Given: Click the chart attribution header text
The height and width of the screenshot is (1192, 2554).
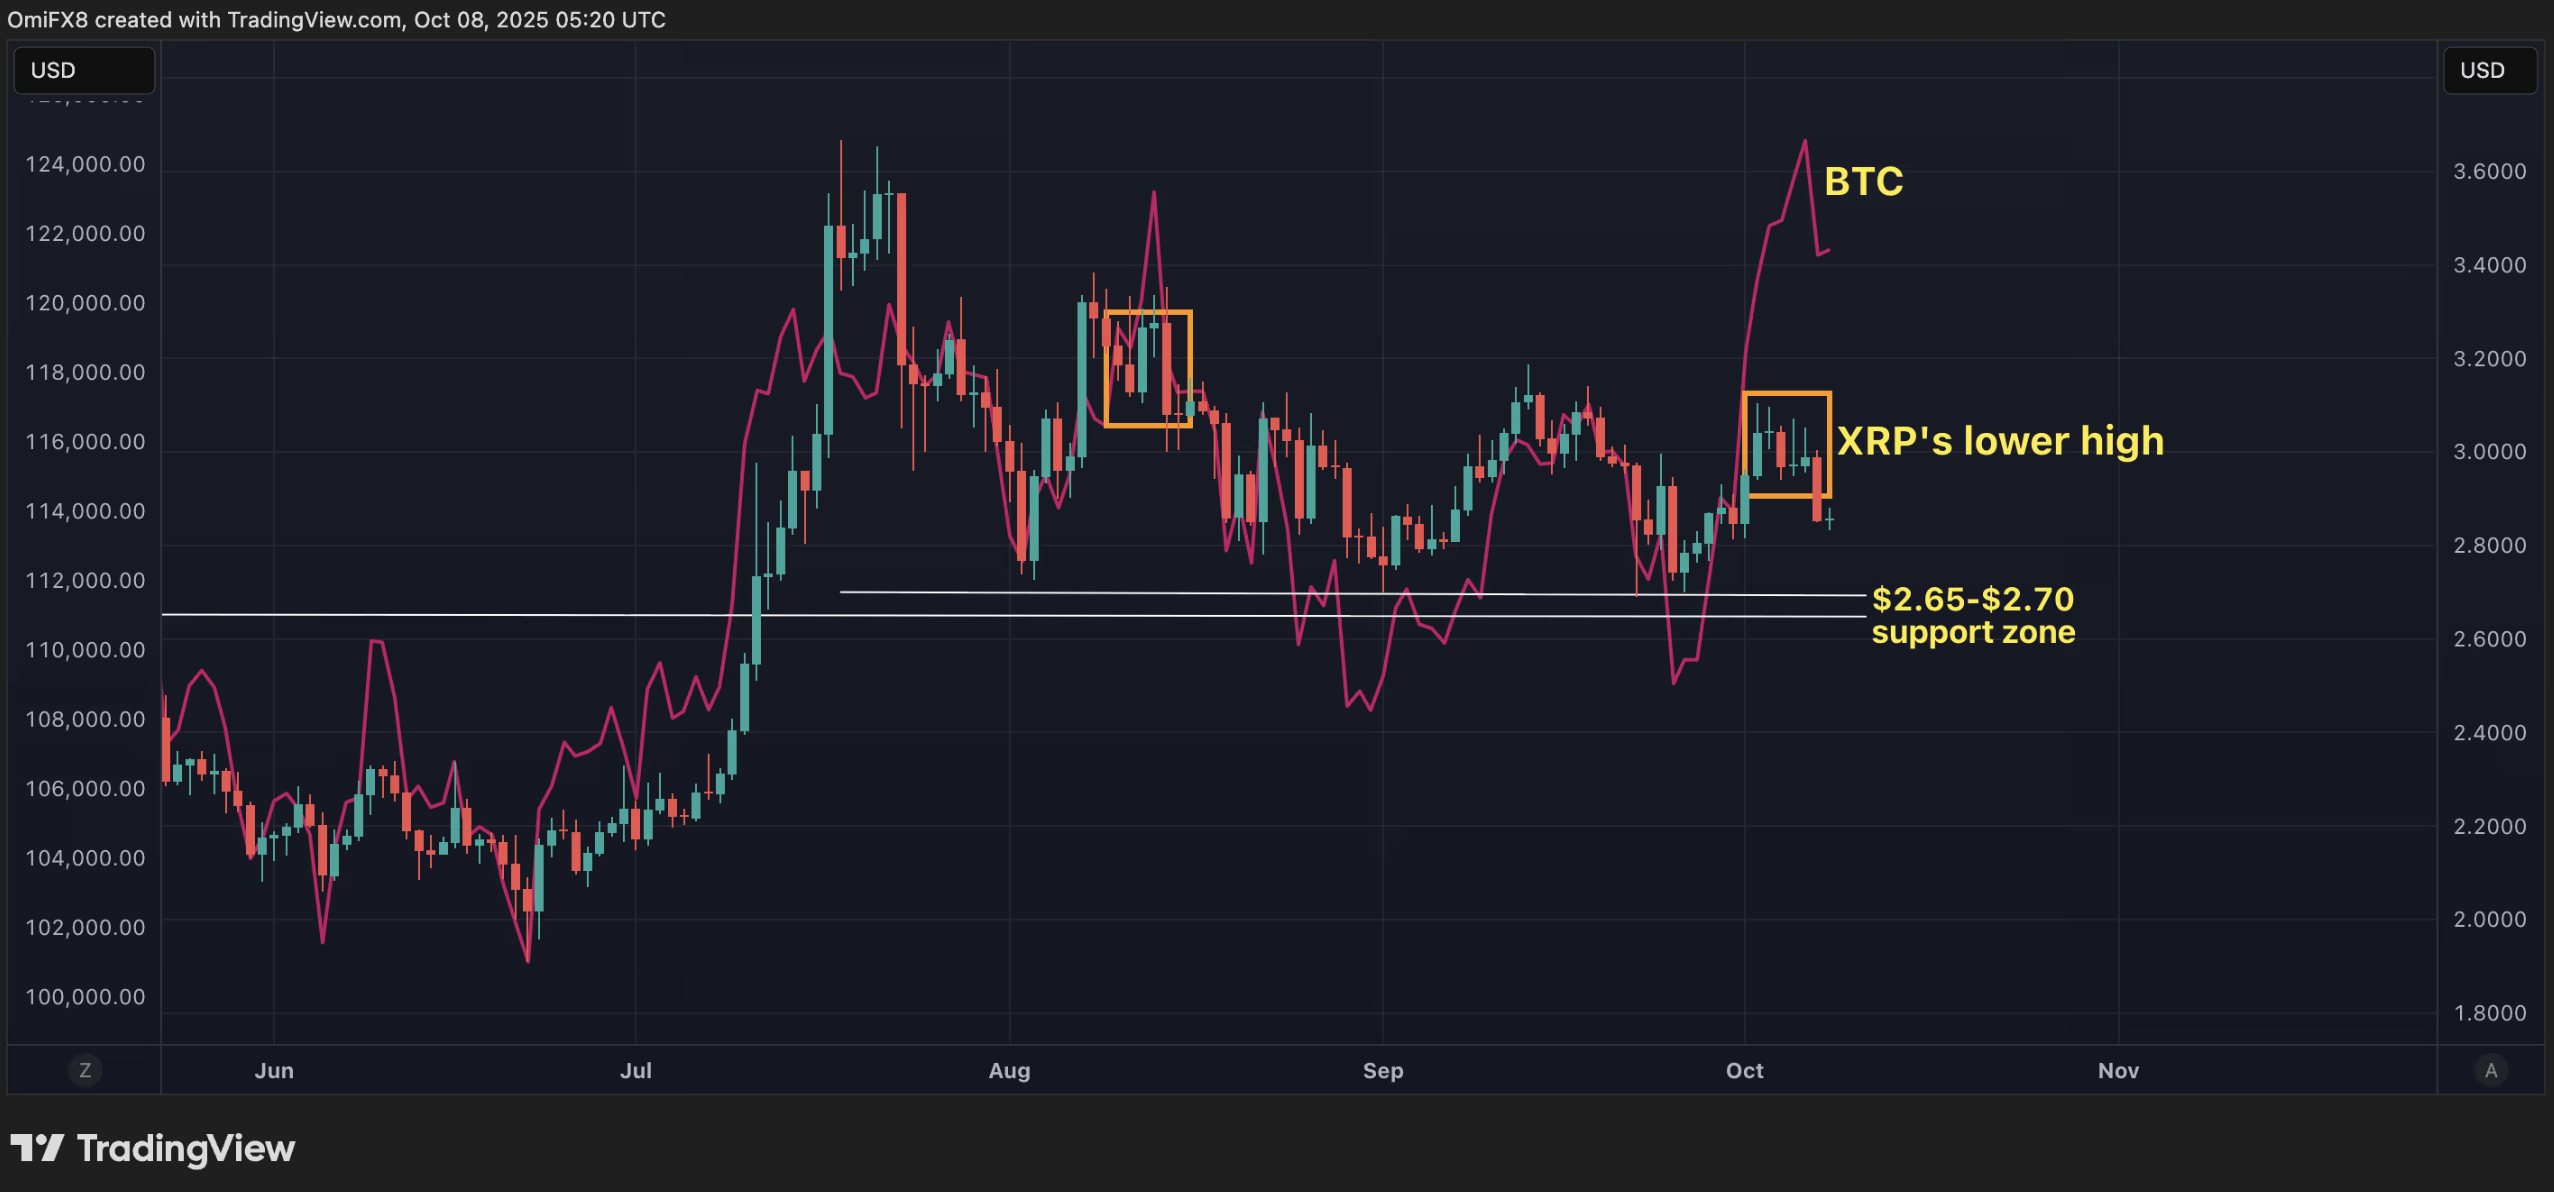Looking at the screenshot, I should (336, 19).
